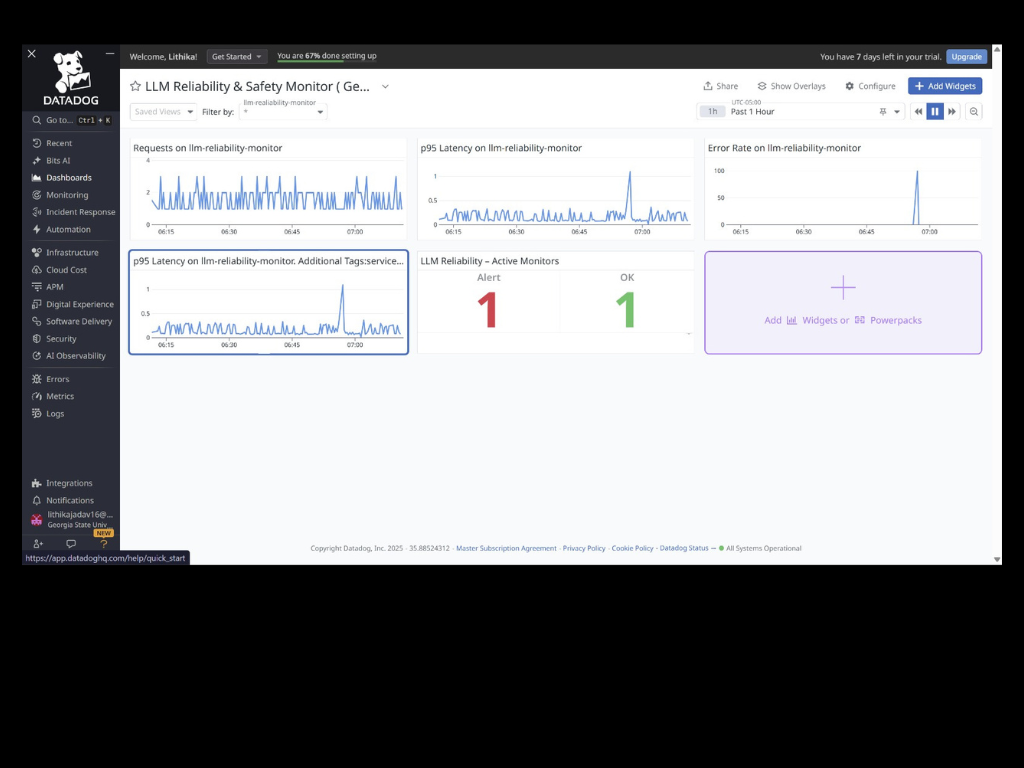Close the sidebar with the X icon

coord(31,54)
